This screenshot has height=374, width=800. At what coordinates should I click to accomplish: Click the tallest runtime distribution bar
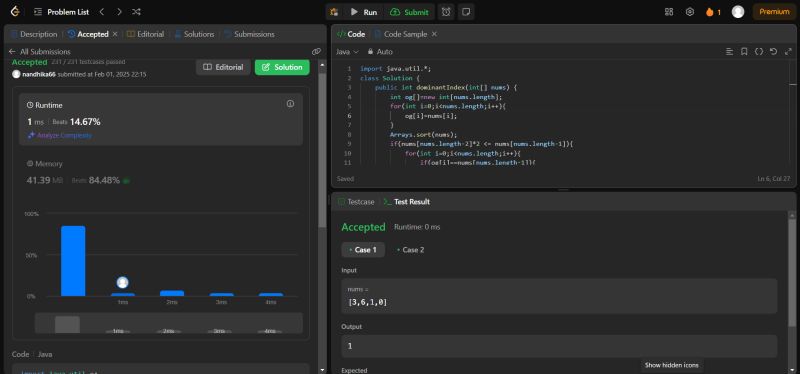point(73,261)
